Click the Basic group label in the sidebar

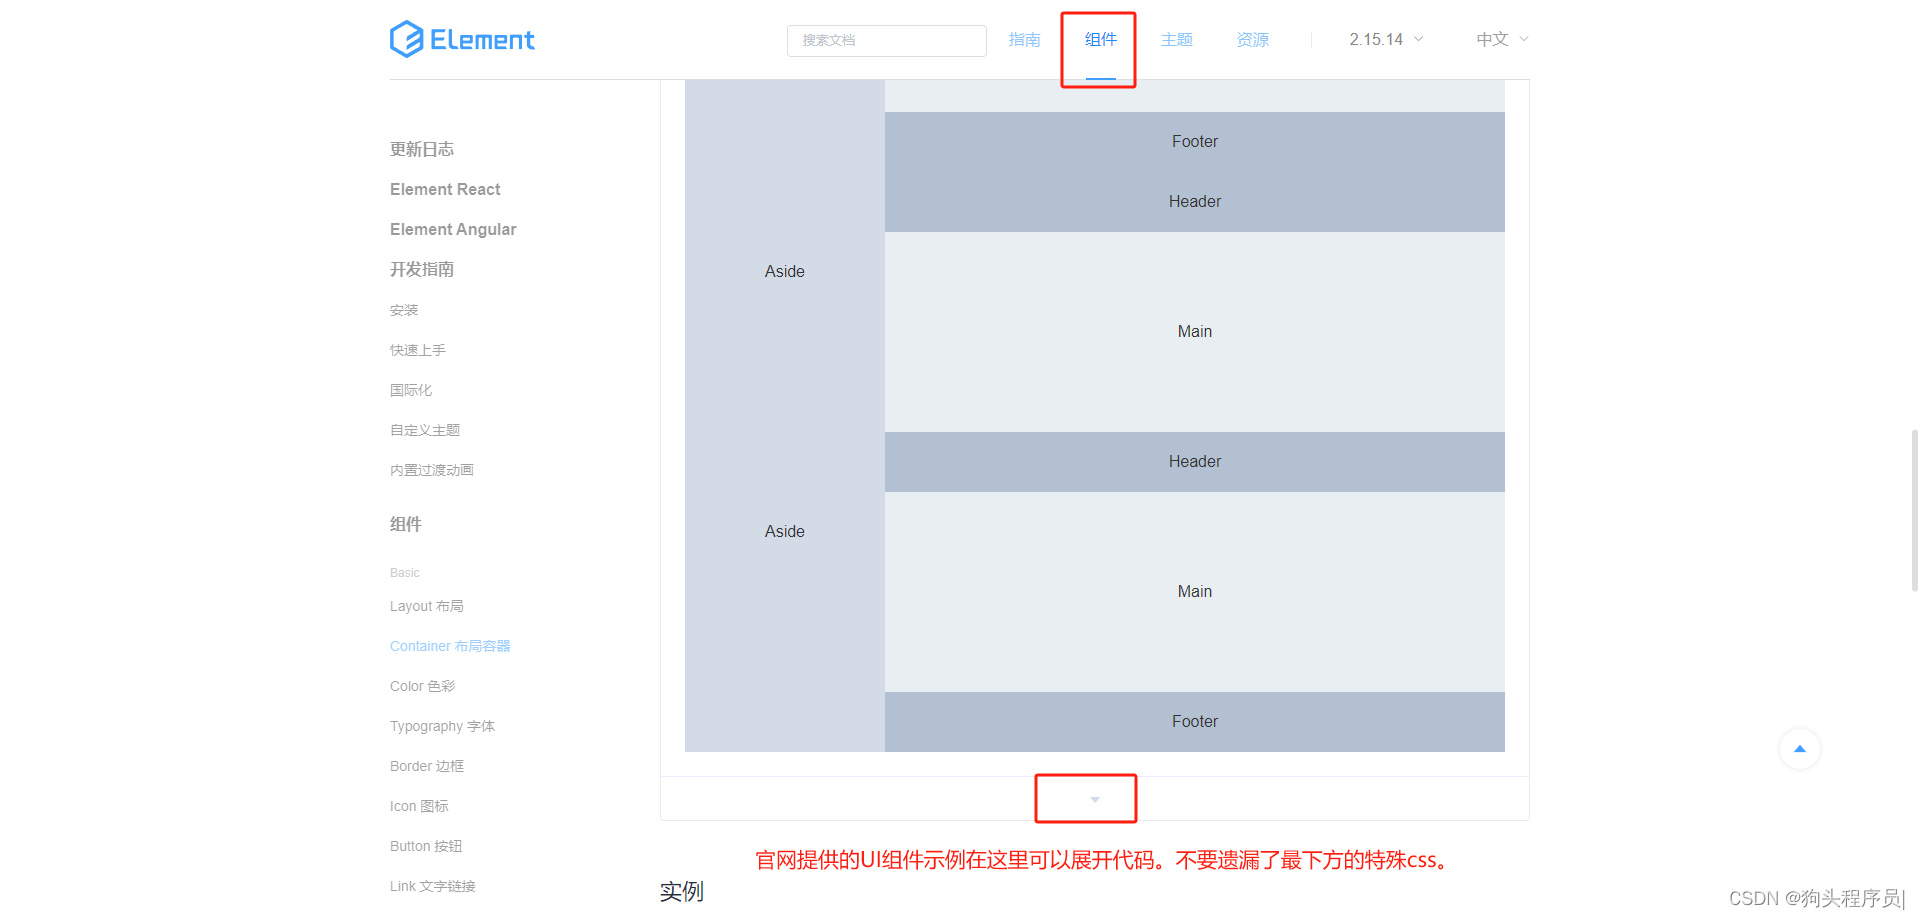click(405, 573)
